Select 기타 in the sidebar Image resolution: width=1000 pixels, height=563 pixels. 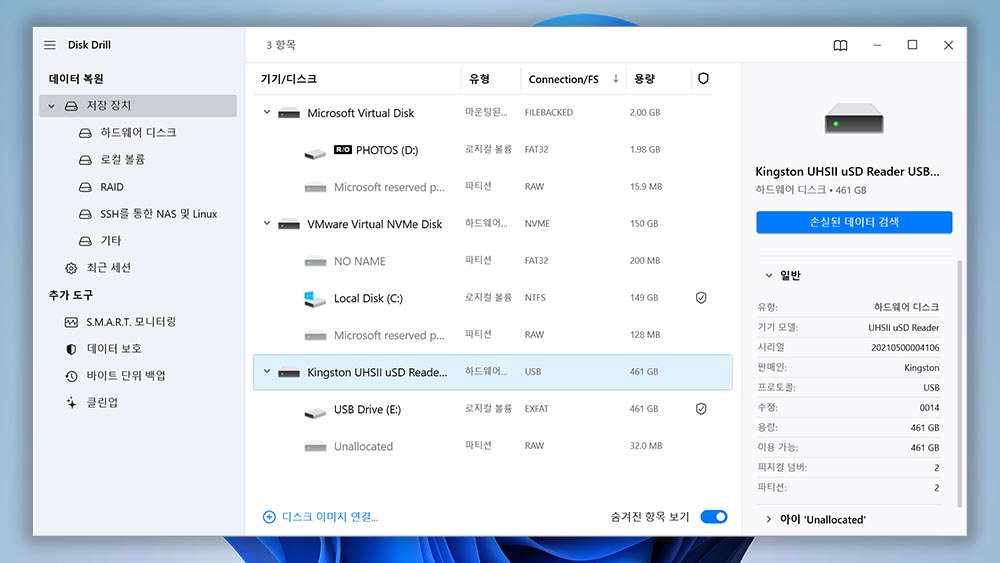click(110, 240)
